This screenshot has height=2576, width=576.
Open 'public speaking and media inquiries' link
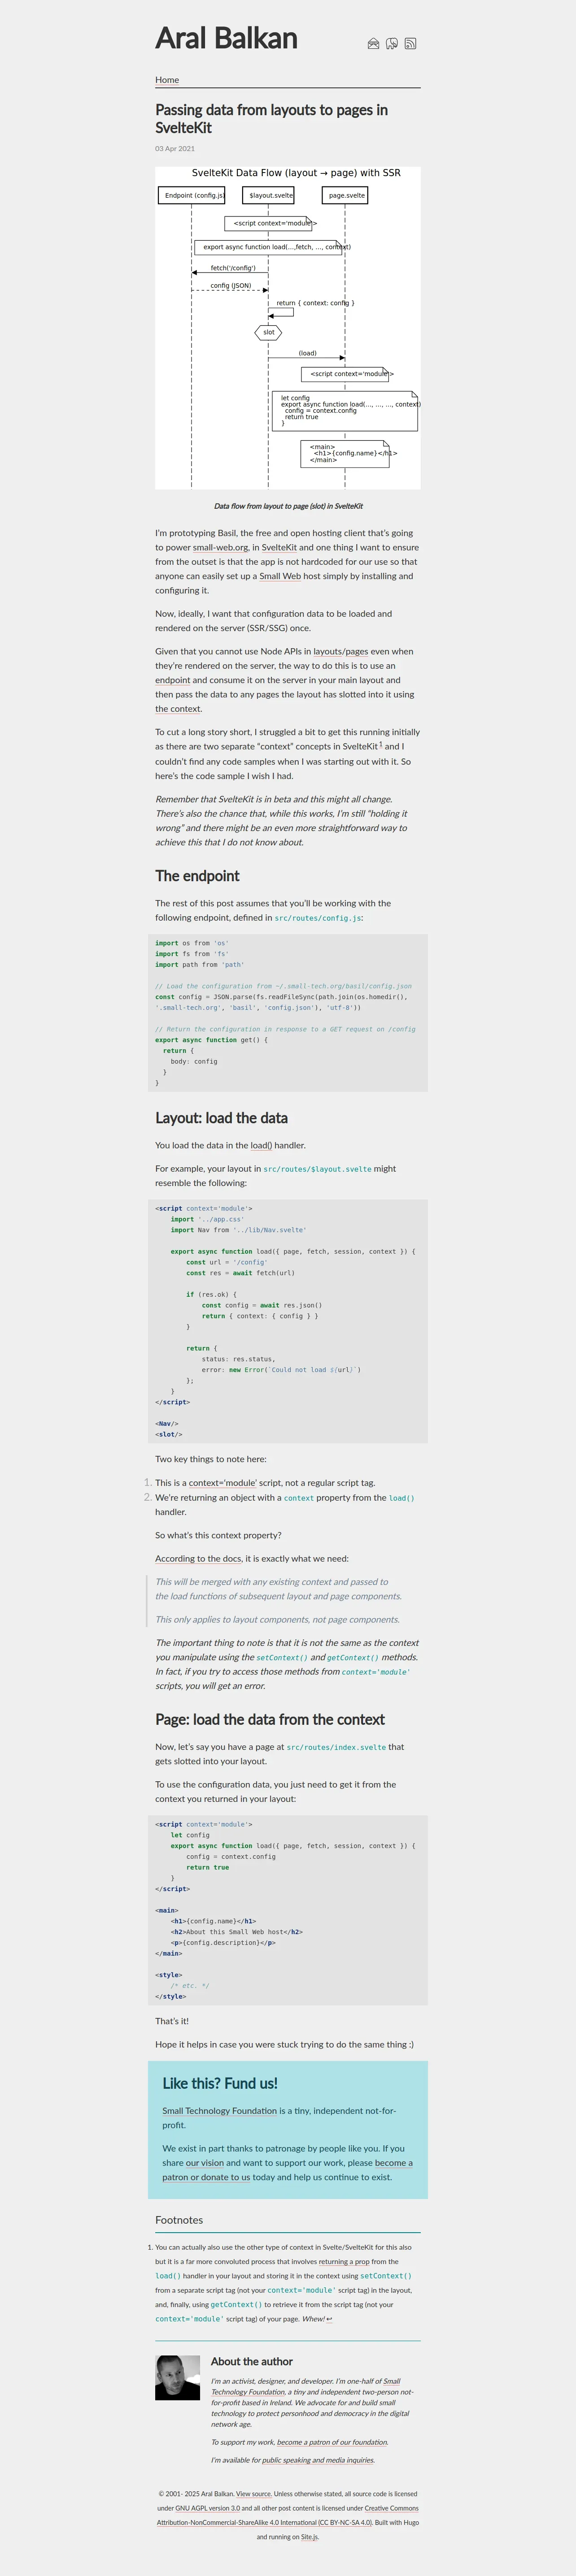tap(318, 2460)
